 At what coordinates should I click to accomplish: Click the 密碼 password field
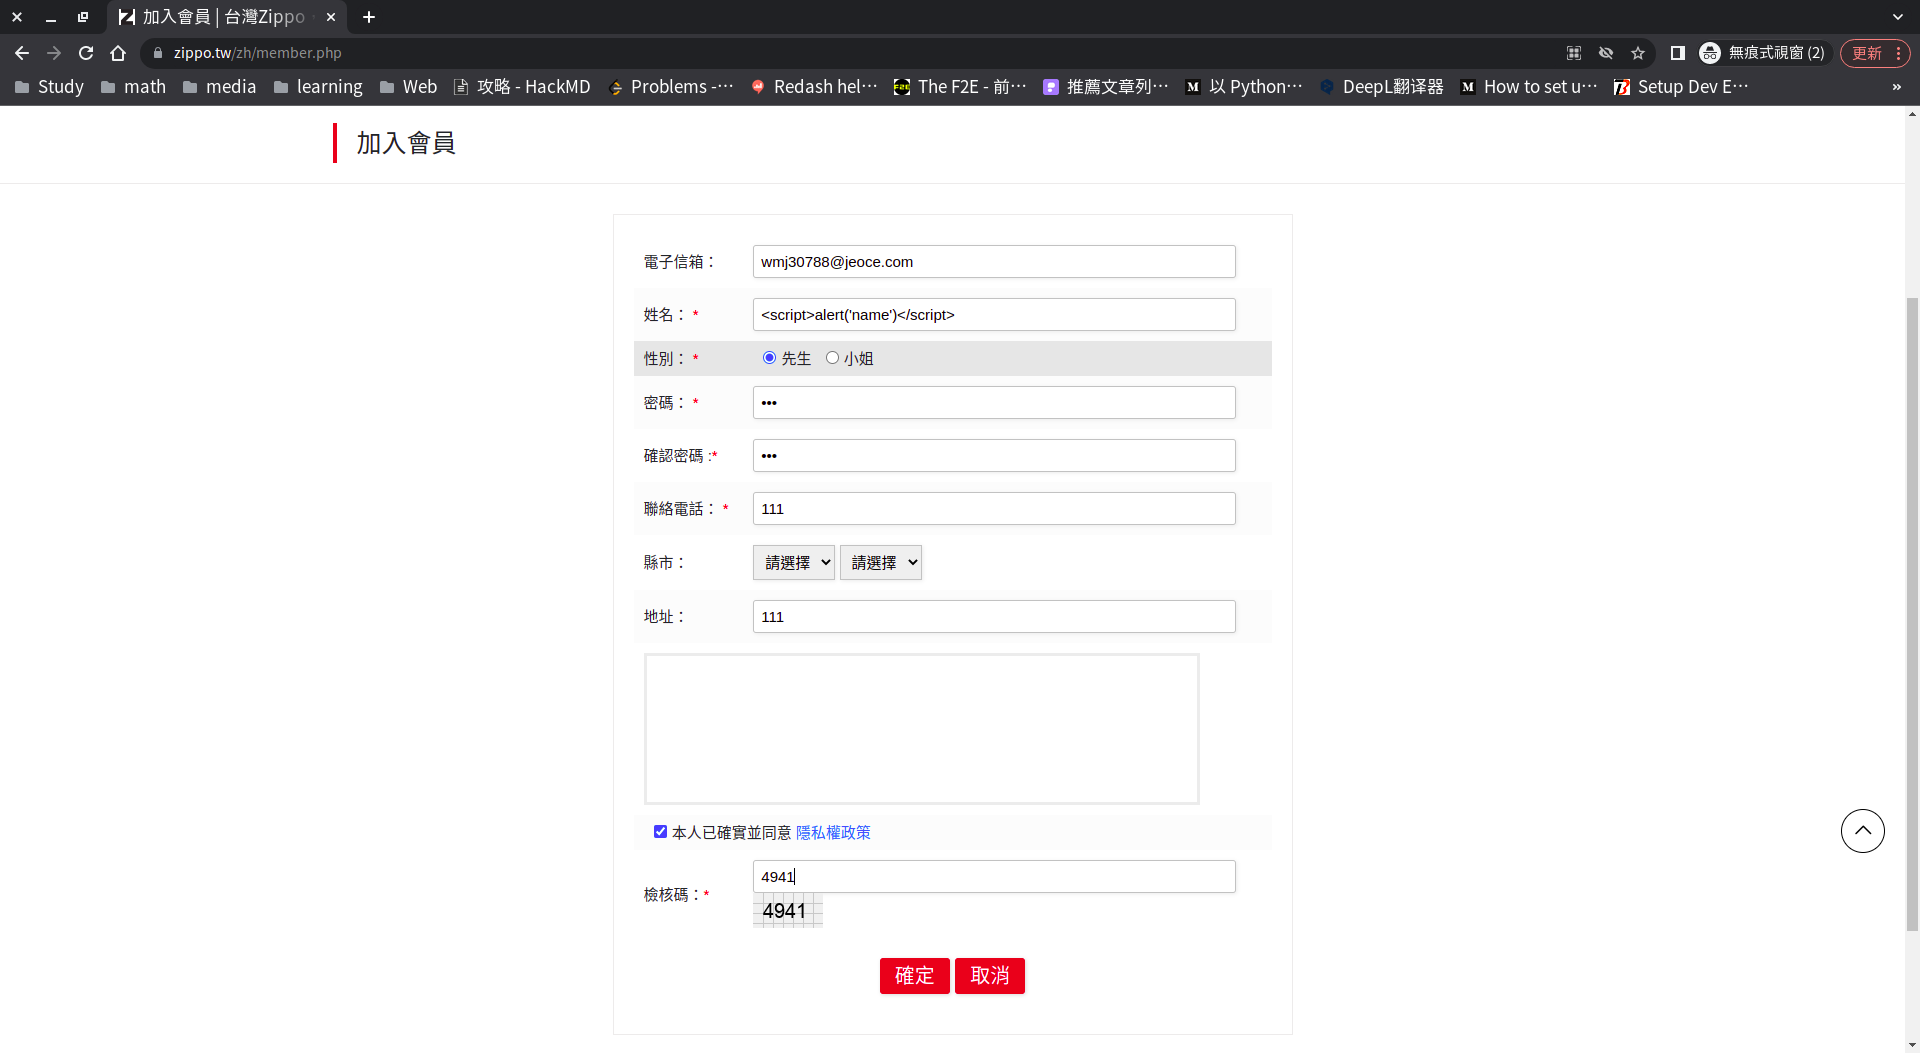click(994, 403)
